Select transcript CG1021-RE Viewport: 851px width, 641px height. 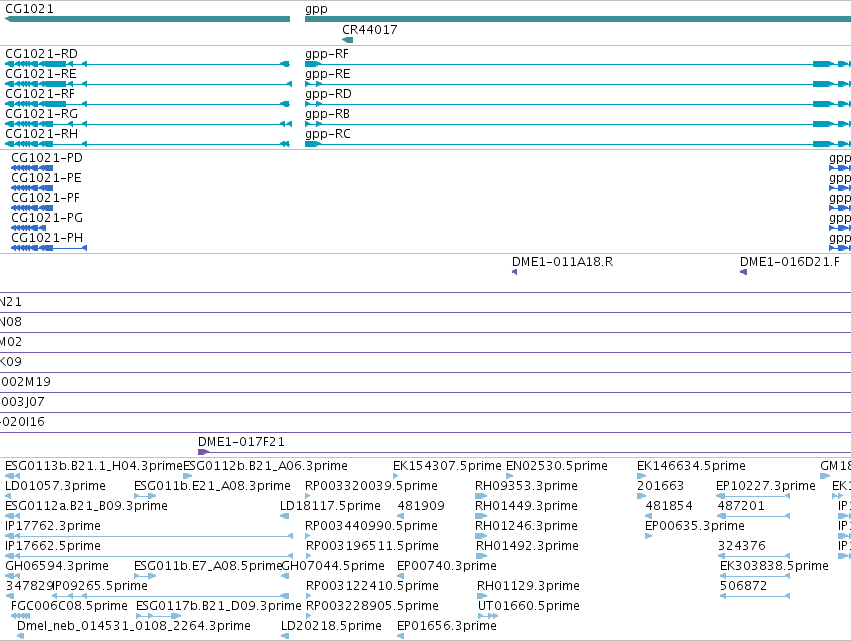pyautogui.click(x=41, y=74)
